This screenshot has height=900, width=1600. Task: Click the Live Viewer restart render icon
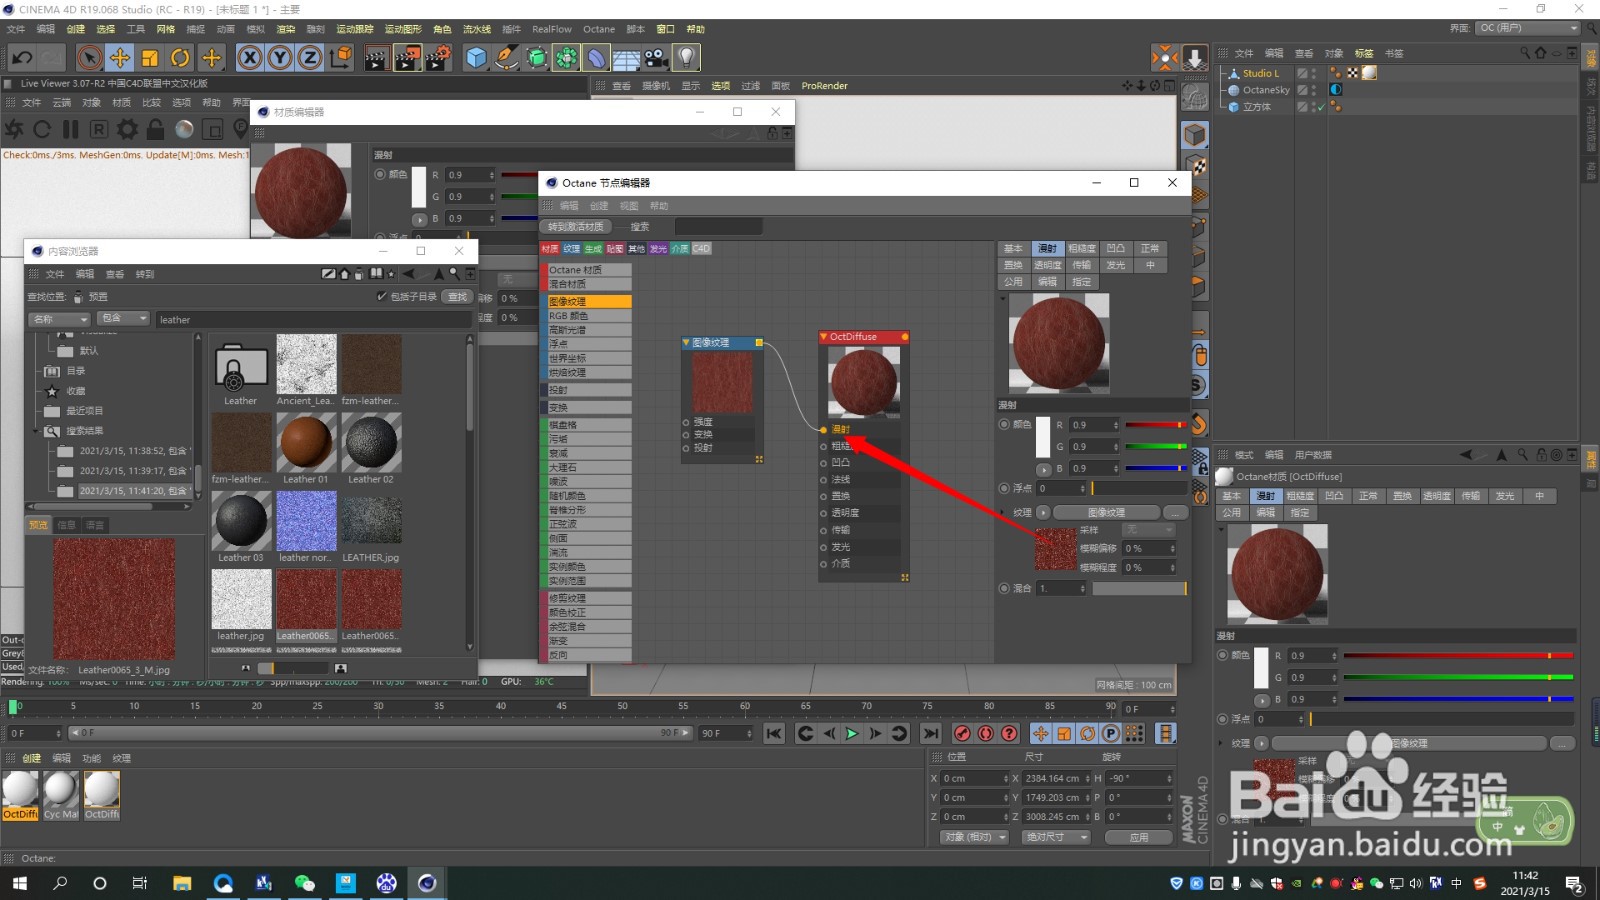tap(41, 129)
